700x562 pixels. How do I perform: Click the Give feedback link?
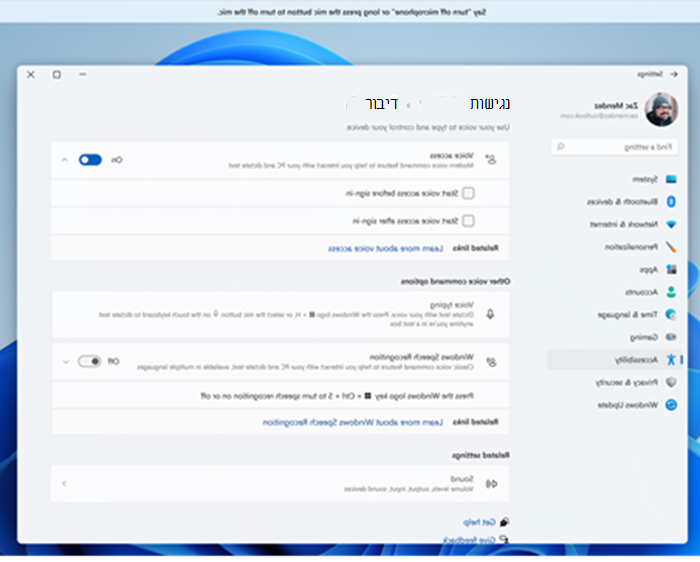click(x=470, y=540)
